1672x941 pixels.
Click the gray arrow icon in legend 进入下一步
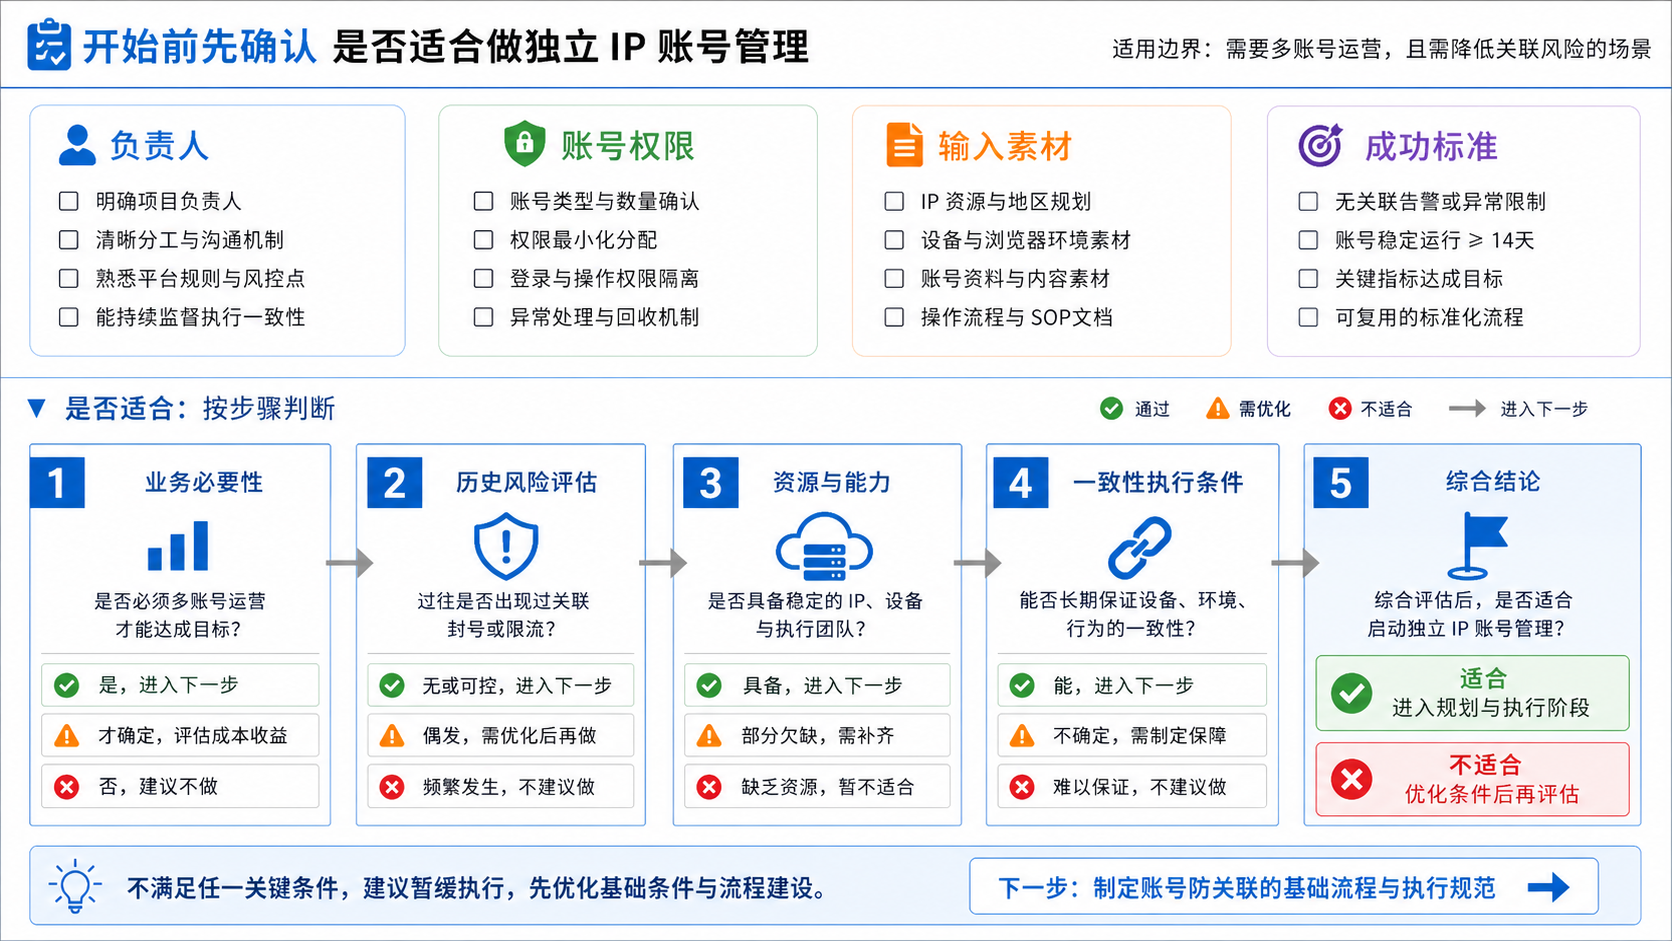[x=1467, y=408]
